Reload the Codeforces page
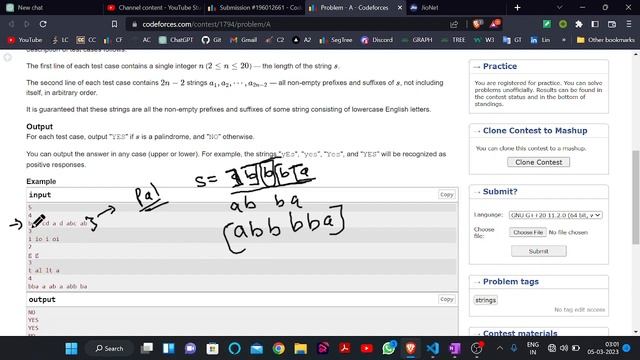 [43, 24]
